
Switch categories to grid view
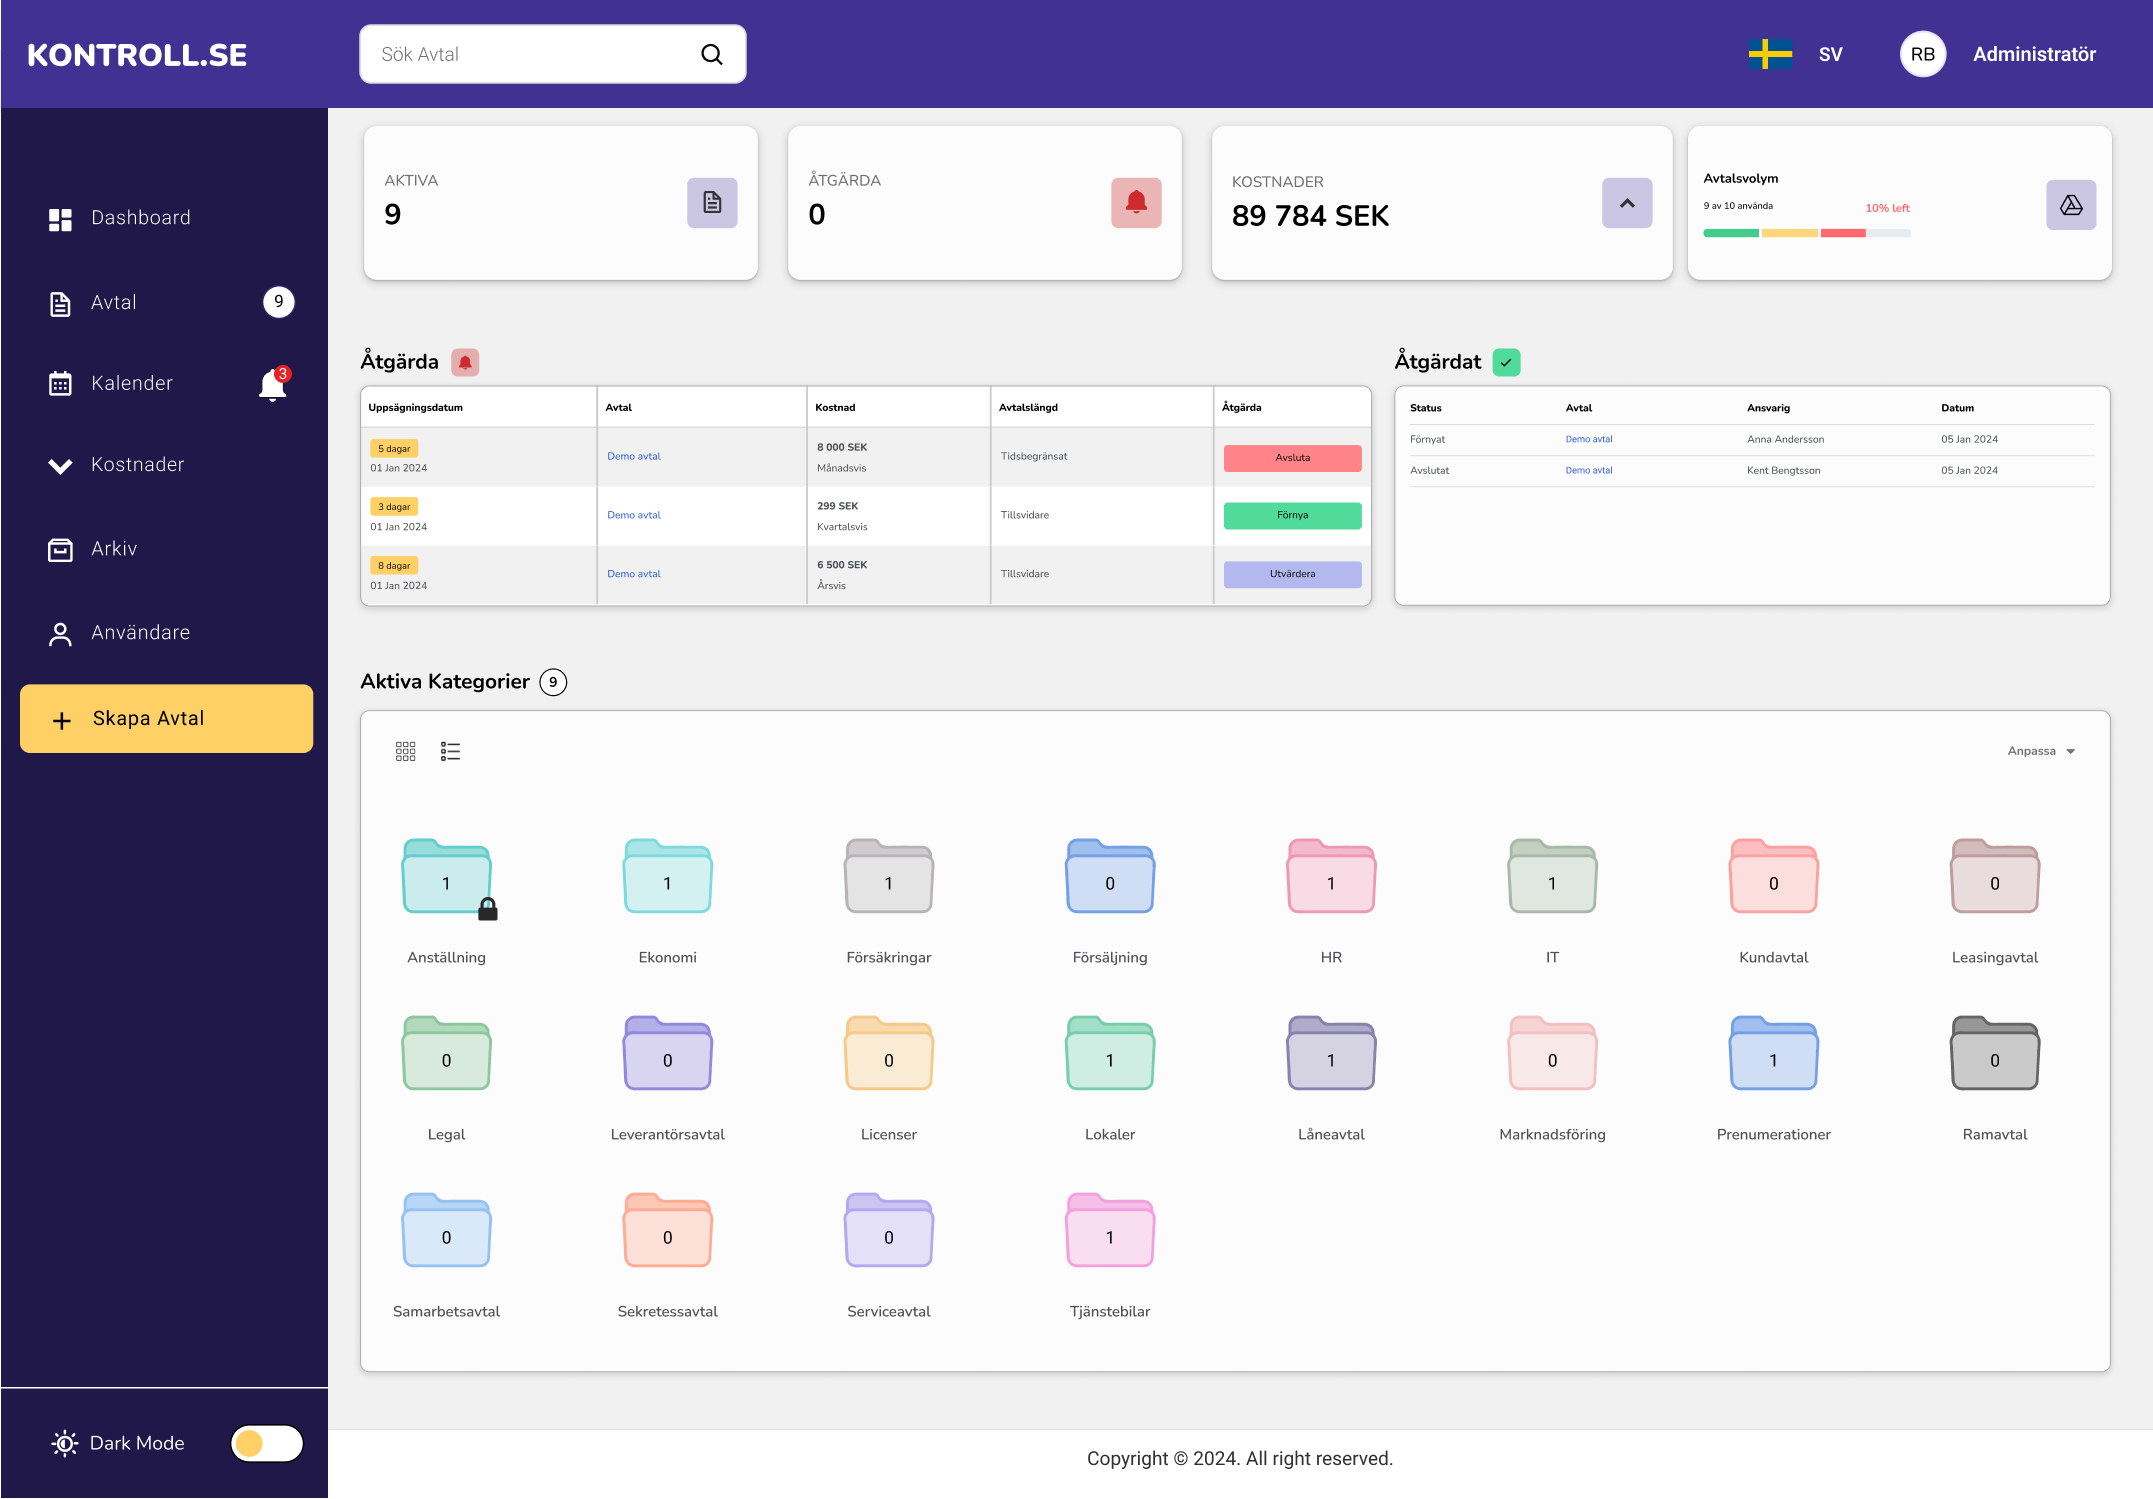[x=405, y=751]
